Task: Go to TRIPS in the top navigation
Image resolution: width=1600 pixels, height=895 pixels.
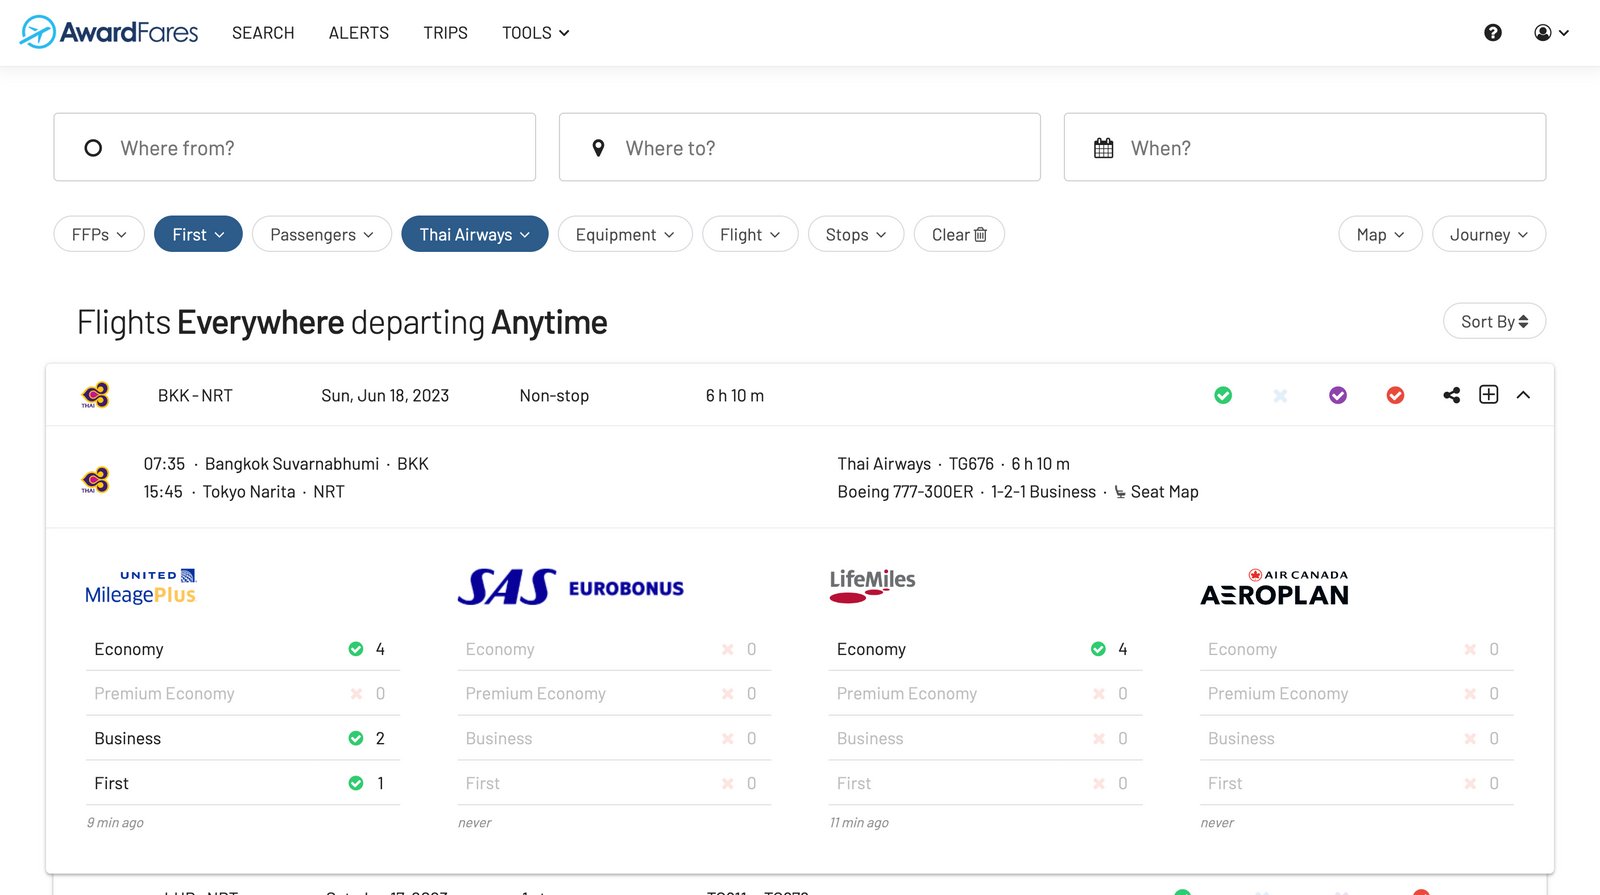Action: tap(445, 33)
